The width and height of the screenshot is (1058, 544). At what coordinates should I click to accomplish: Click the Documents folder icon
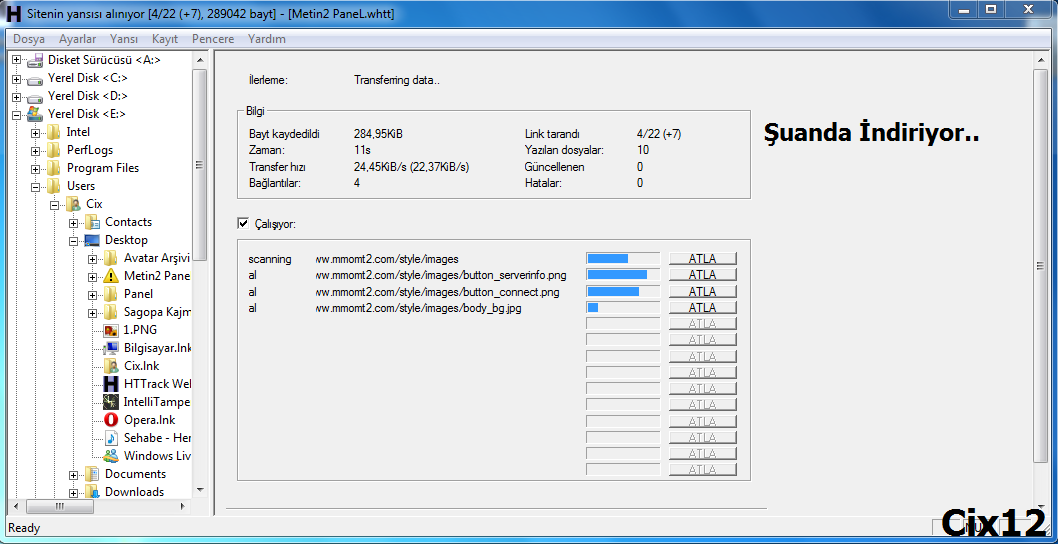(x=92, y=474)
